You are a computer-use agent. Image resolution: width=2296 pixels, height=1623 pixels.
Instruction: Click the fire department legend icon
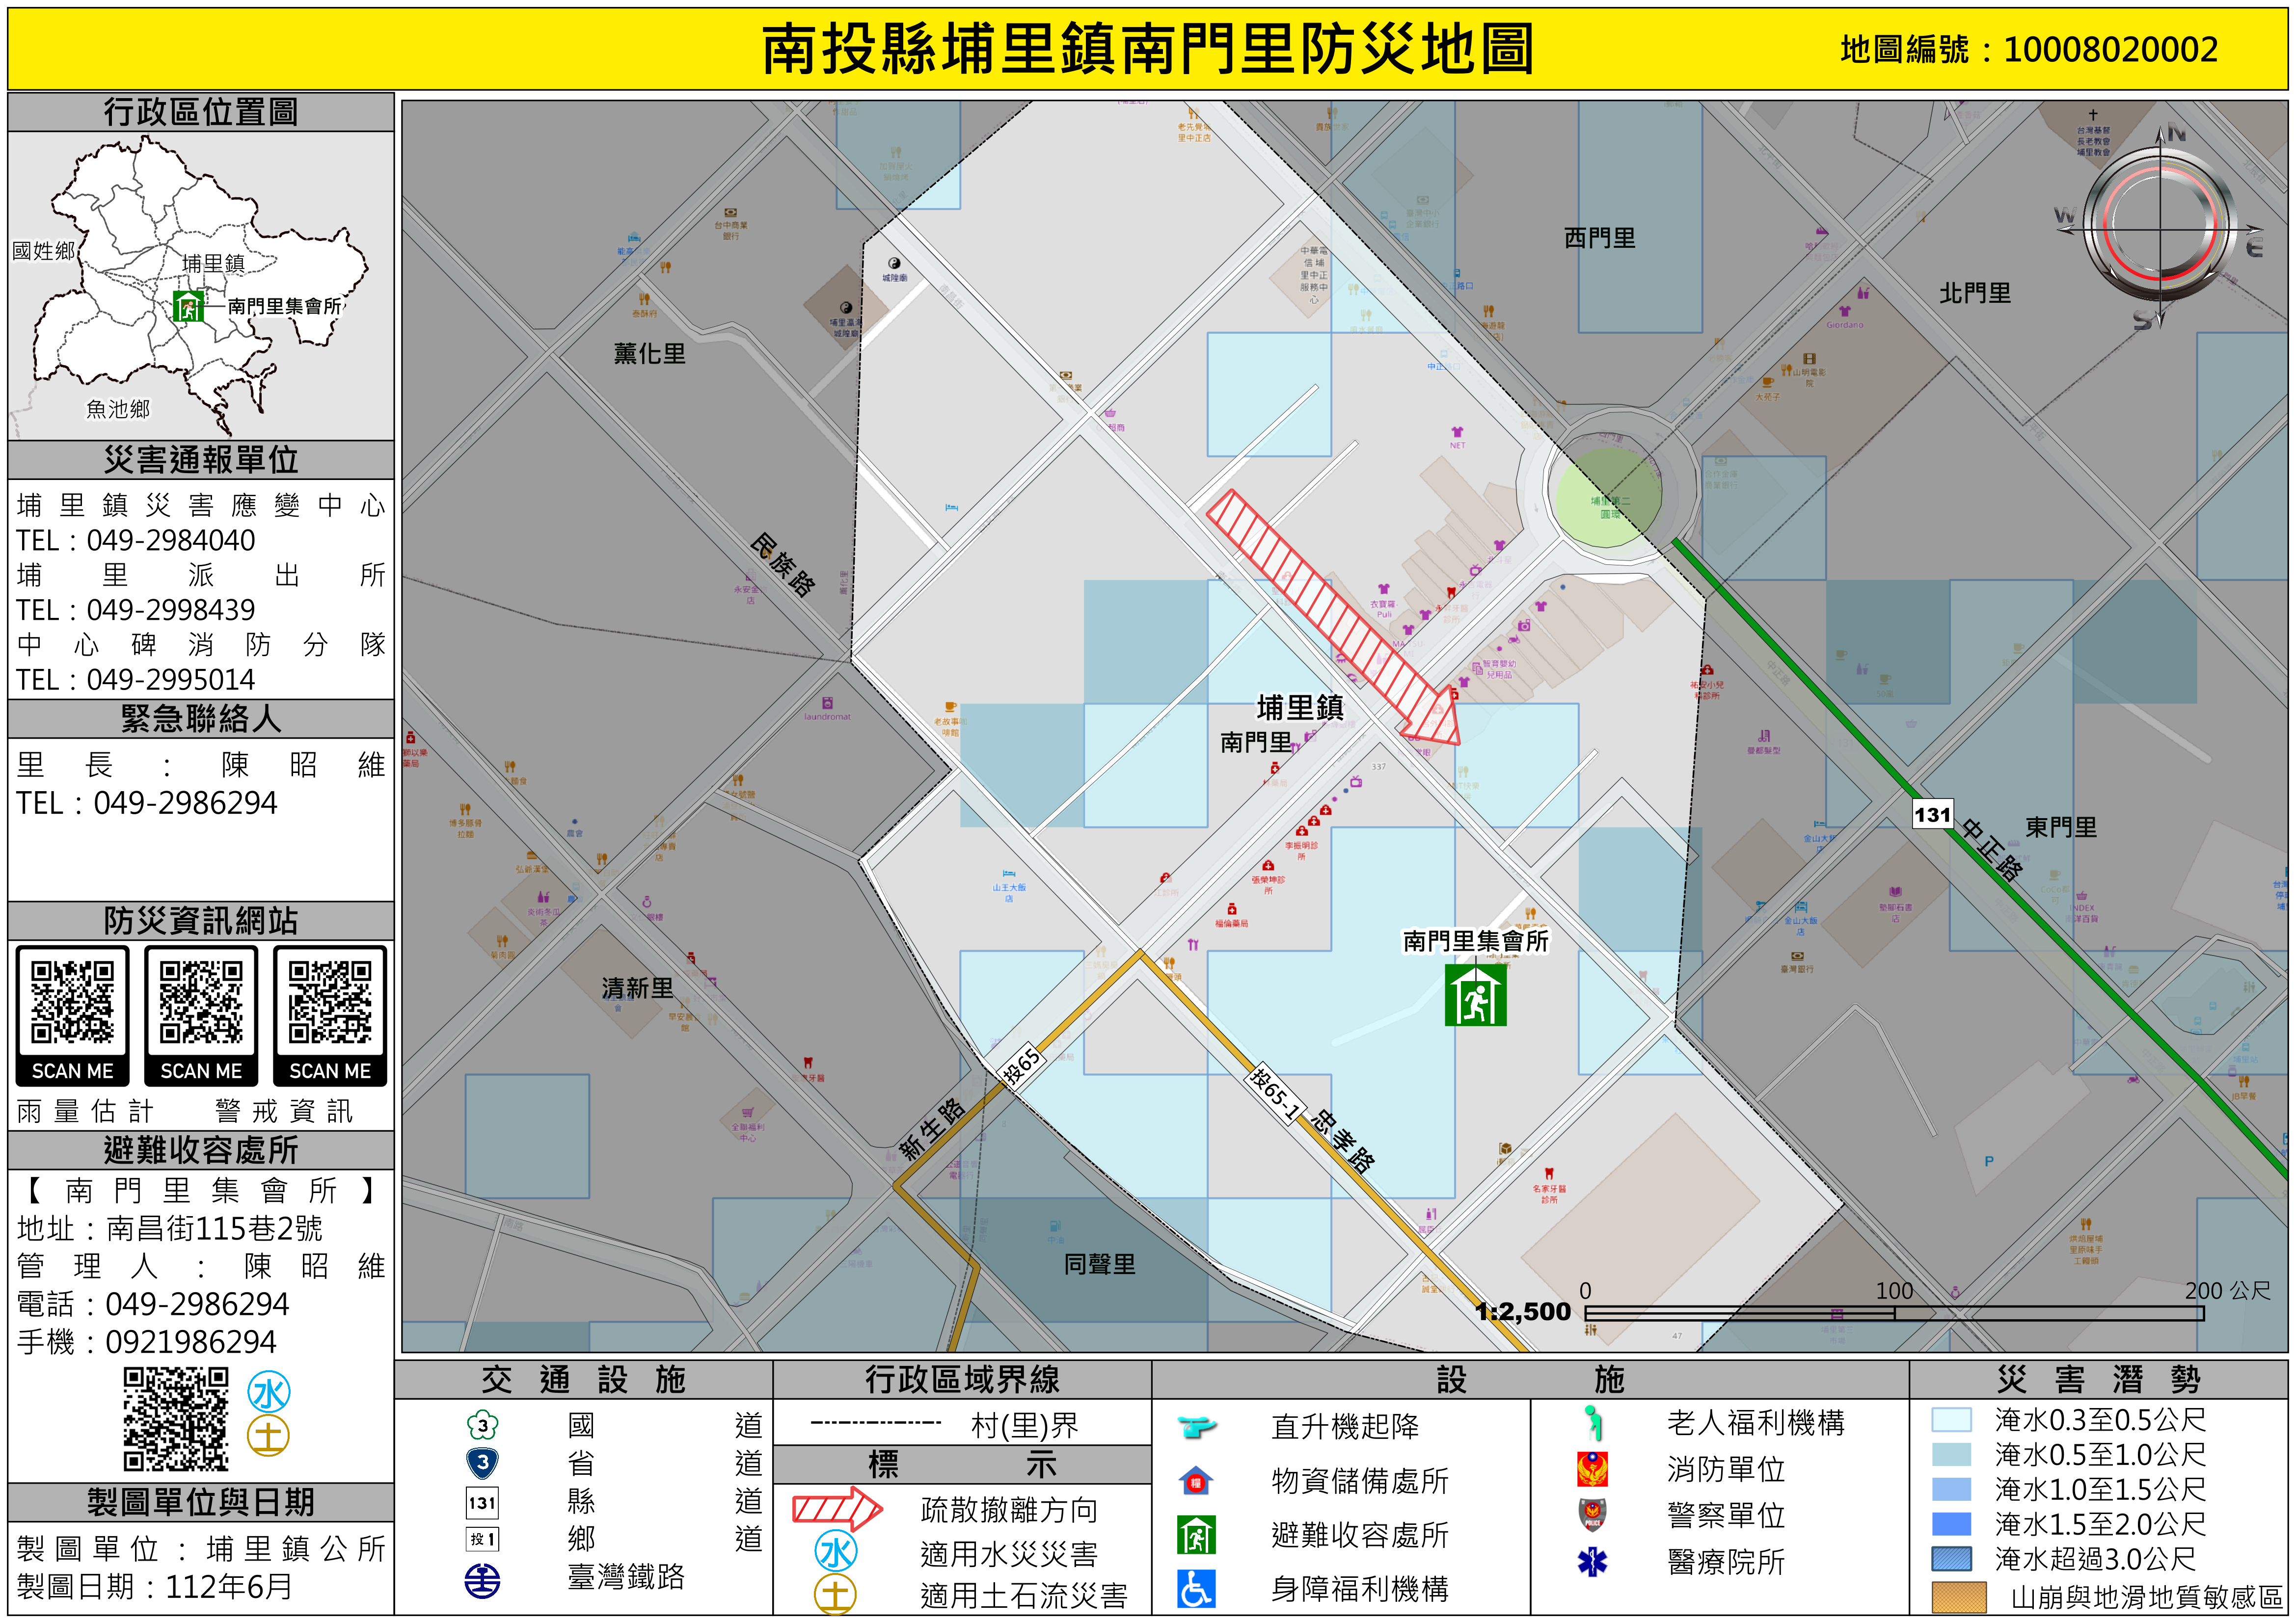coord(1592,1469)
